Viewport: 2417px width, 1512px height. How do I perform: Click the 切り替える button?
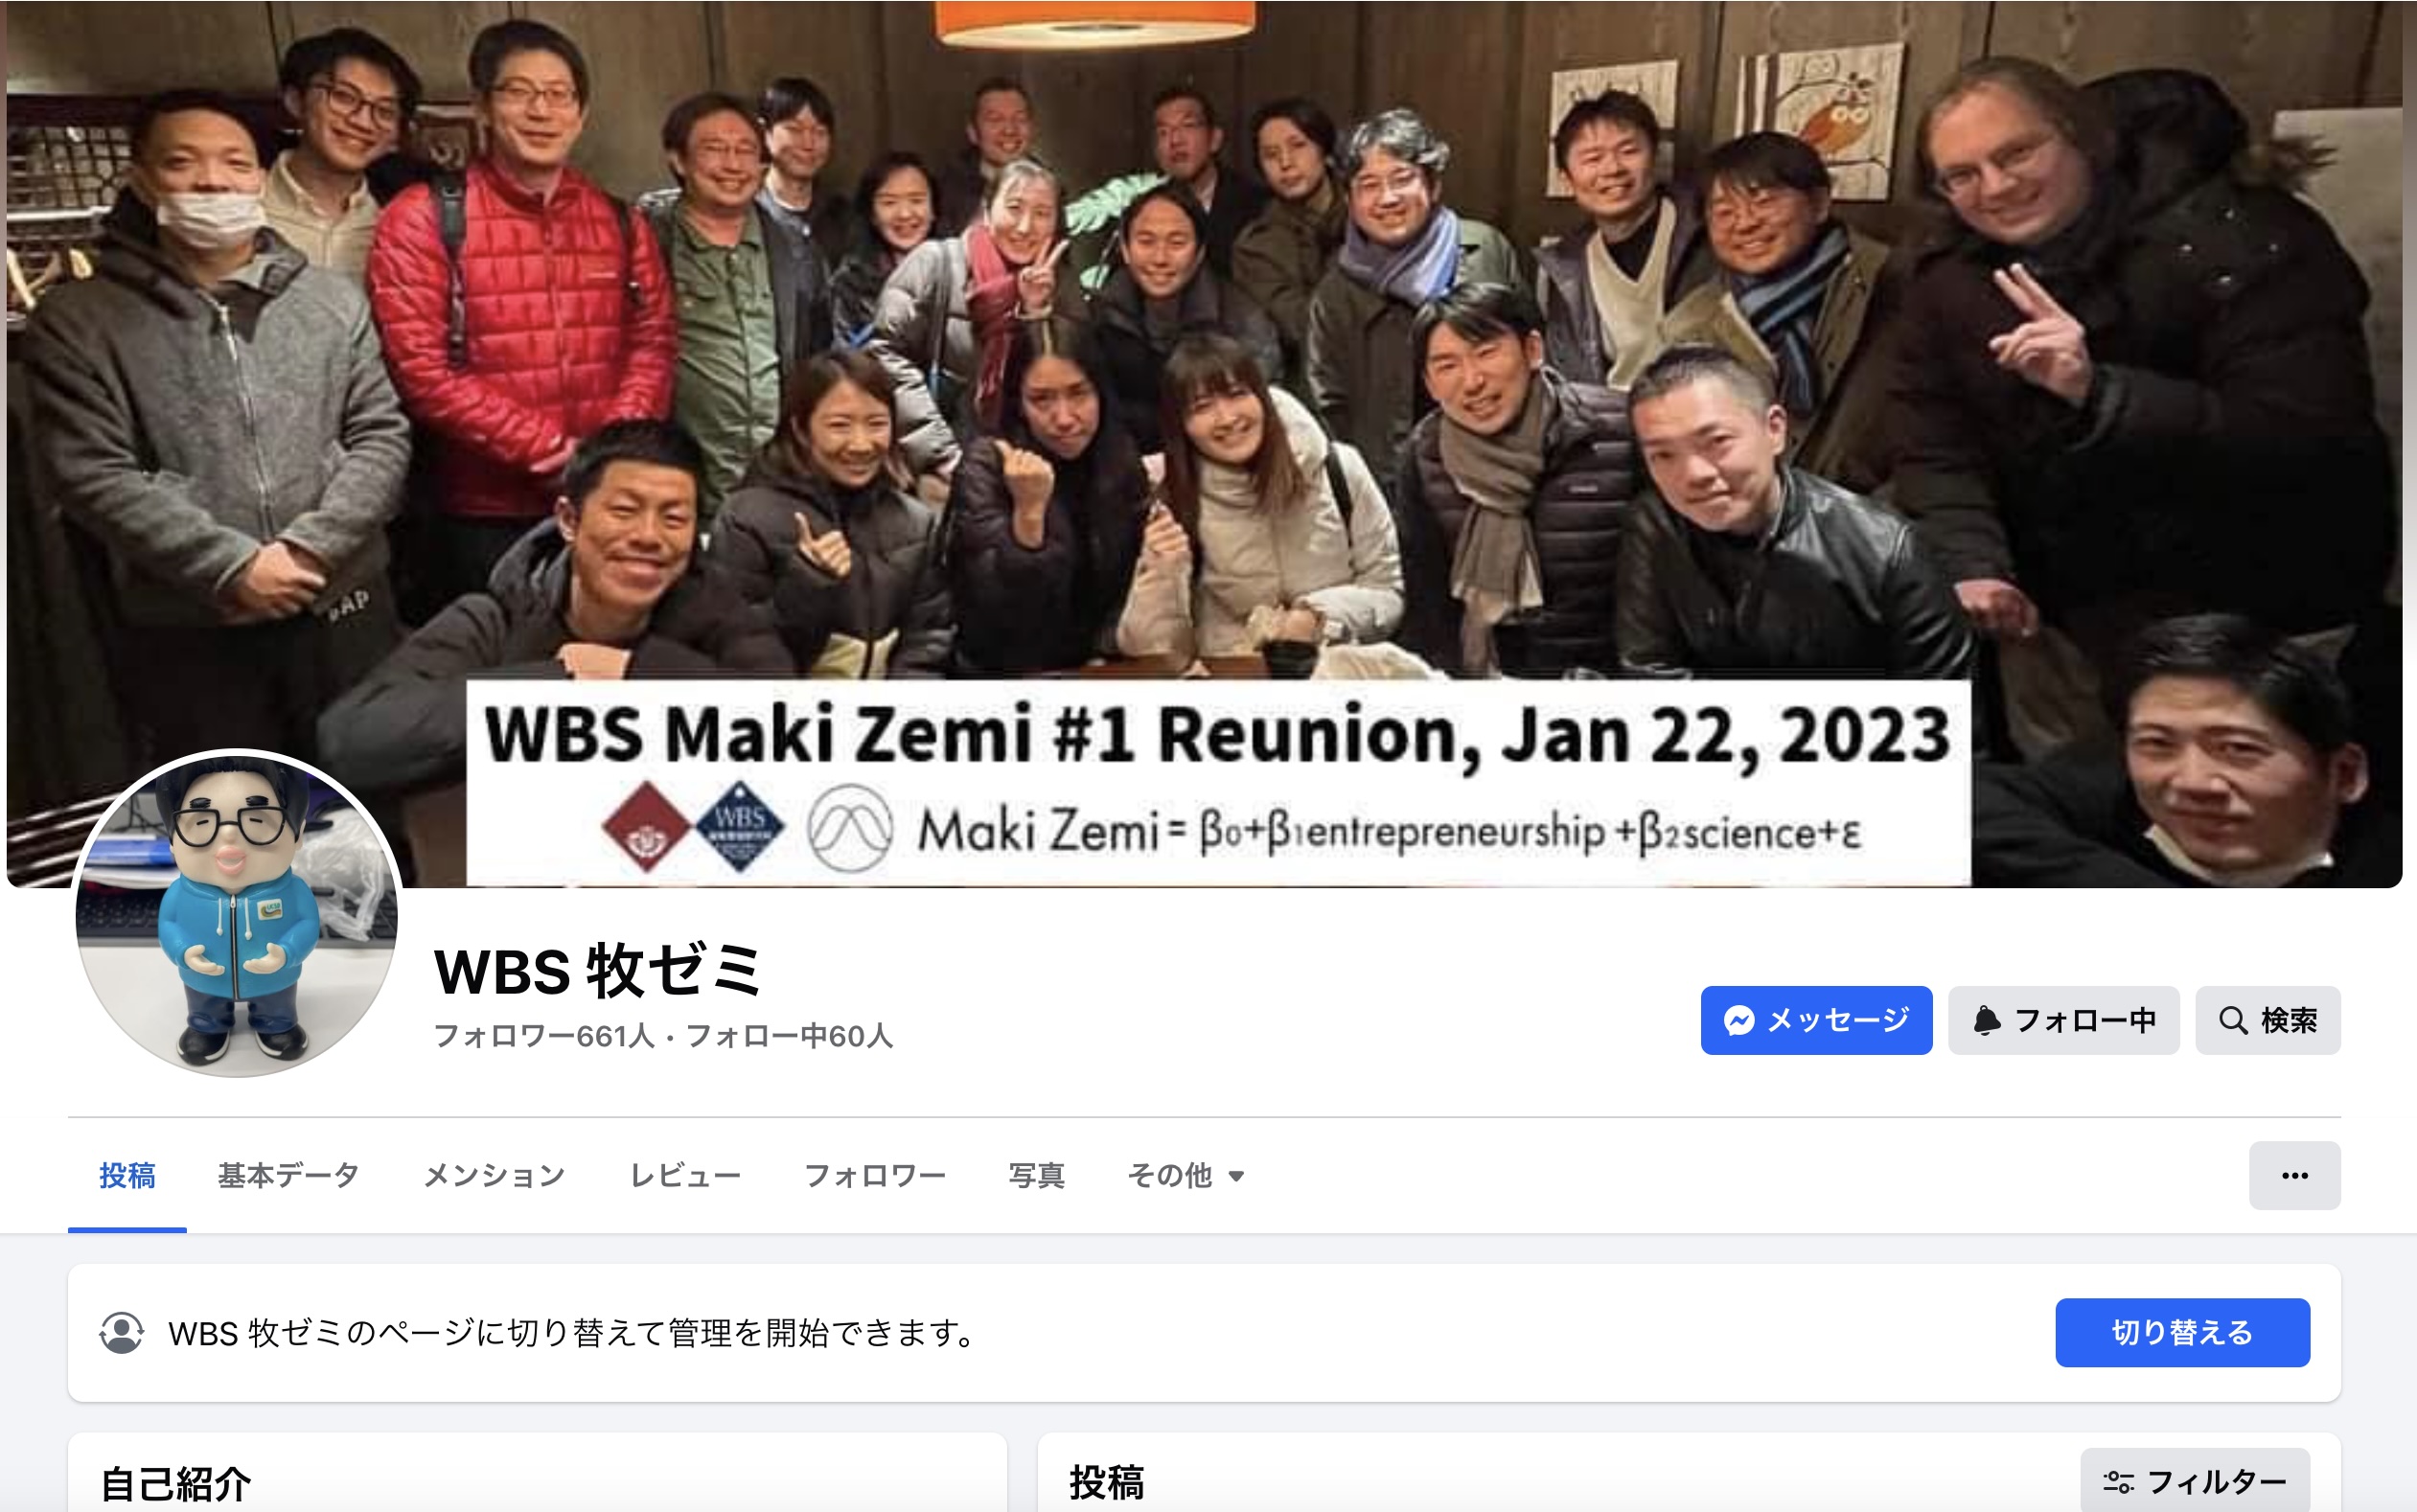tap(2182, 1332)
